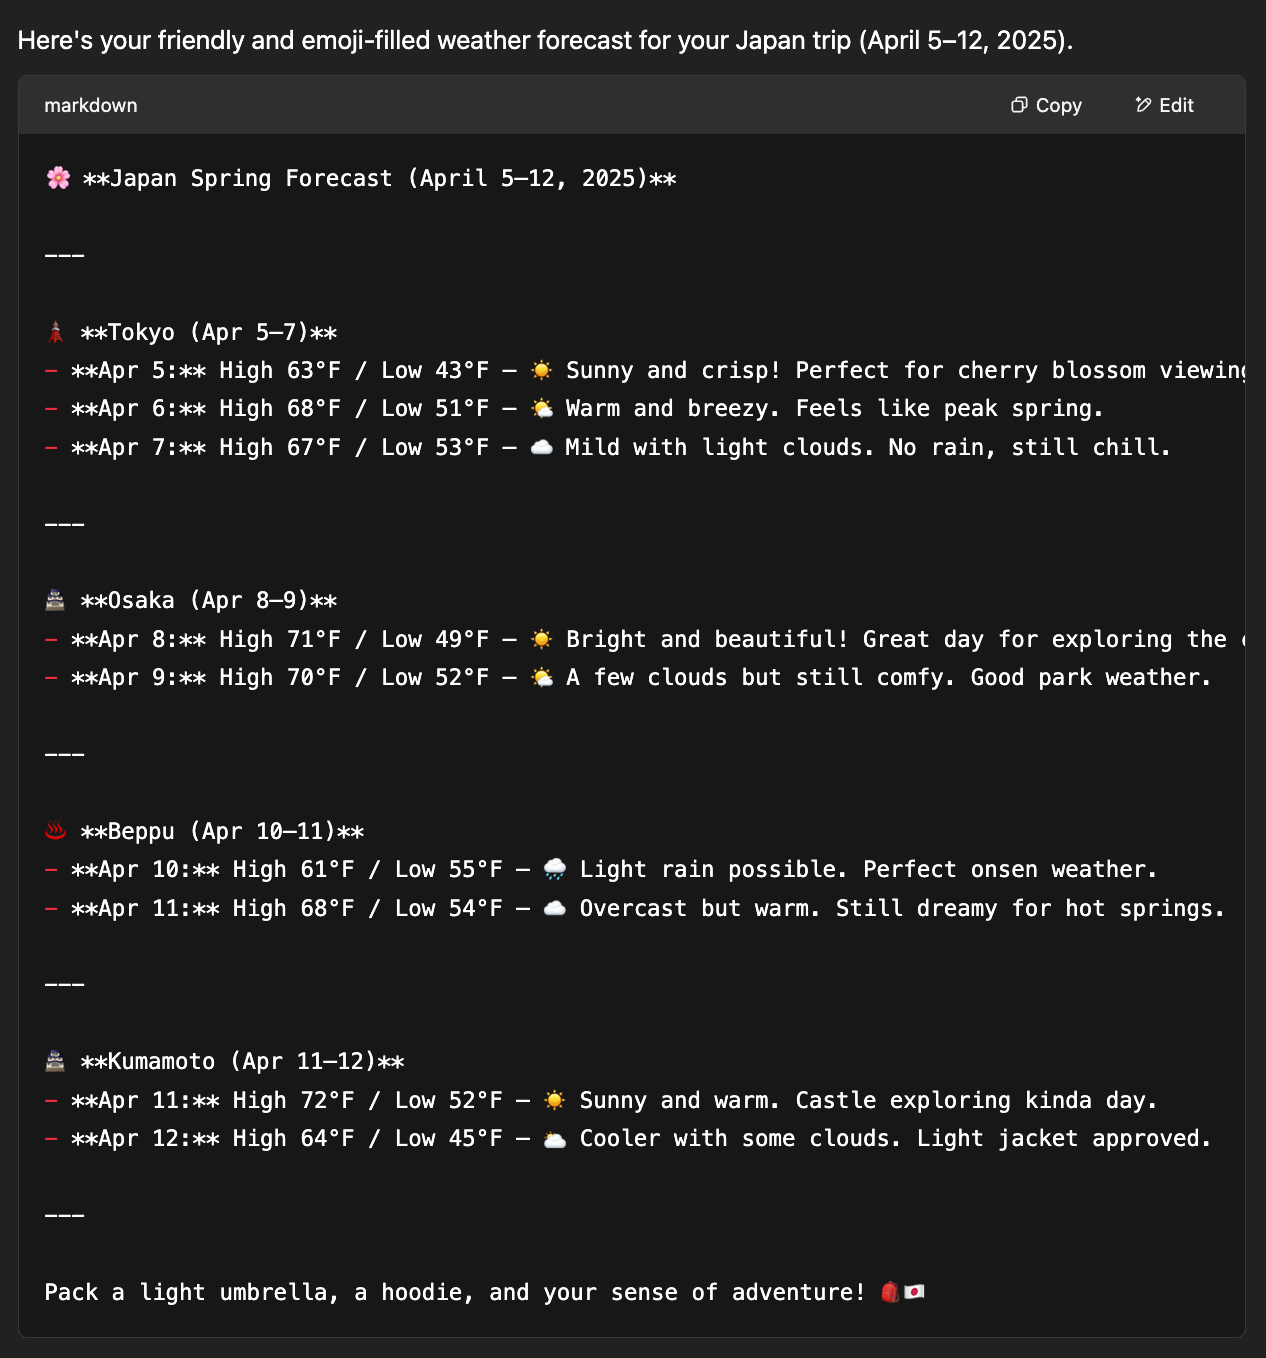The height and width of the screenshot is (1358, 1266).
Task: Click the introductory sentence above the code block
Action: click(x=545, y=41)
